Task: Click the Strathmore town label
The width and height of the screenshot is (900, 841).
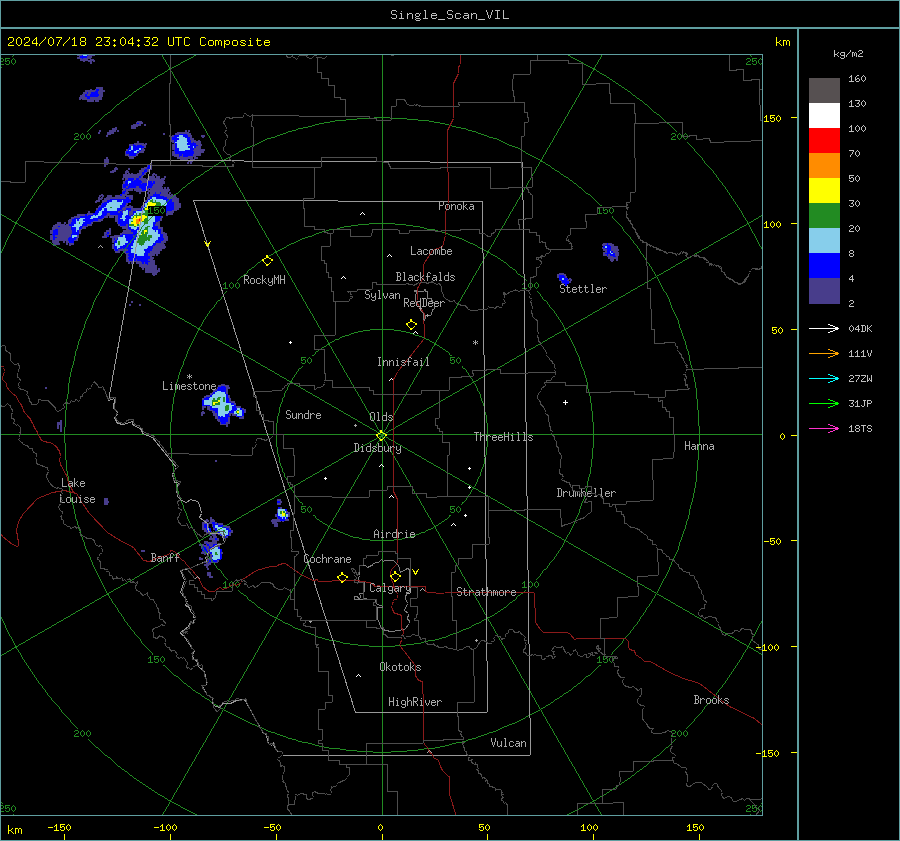Action: coord(486,592)
